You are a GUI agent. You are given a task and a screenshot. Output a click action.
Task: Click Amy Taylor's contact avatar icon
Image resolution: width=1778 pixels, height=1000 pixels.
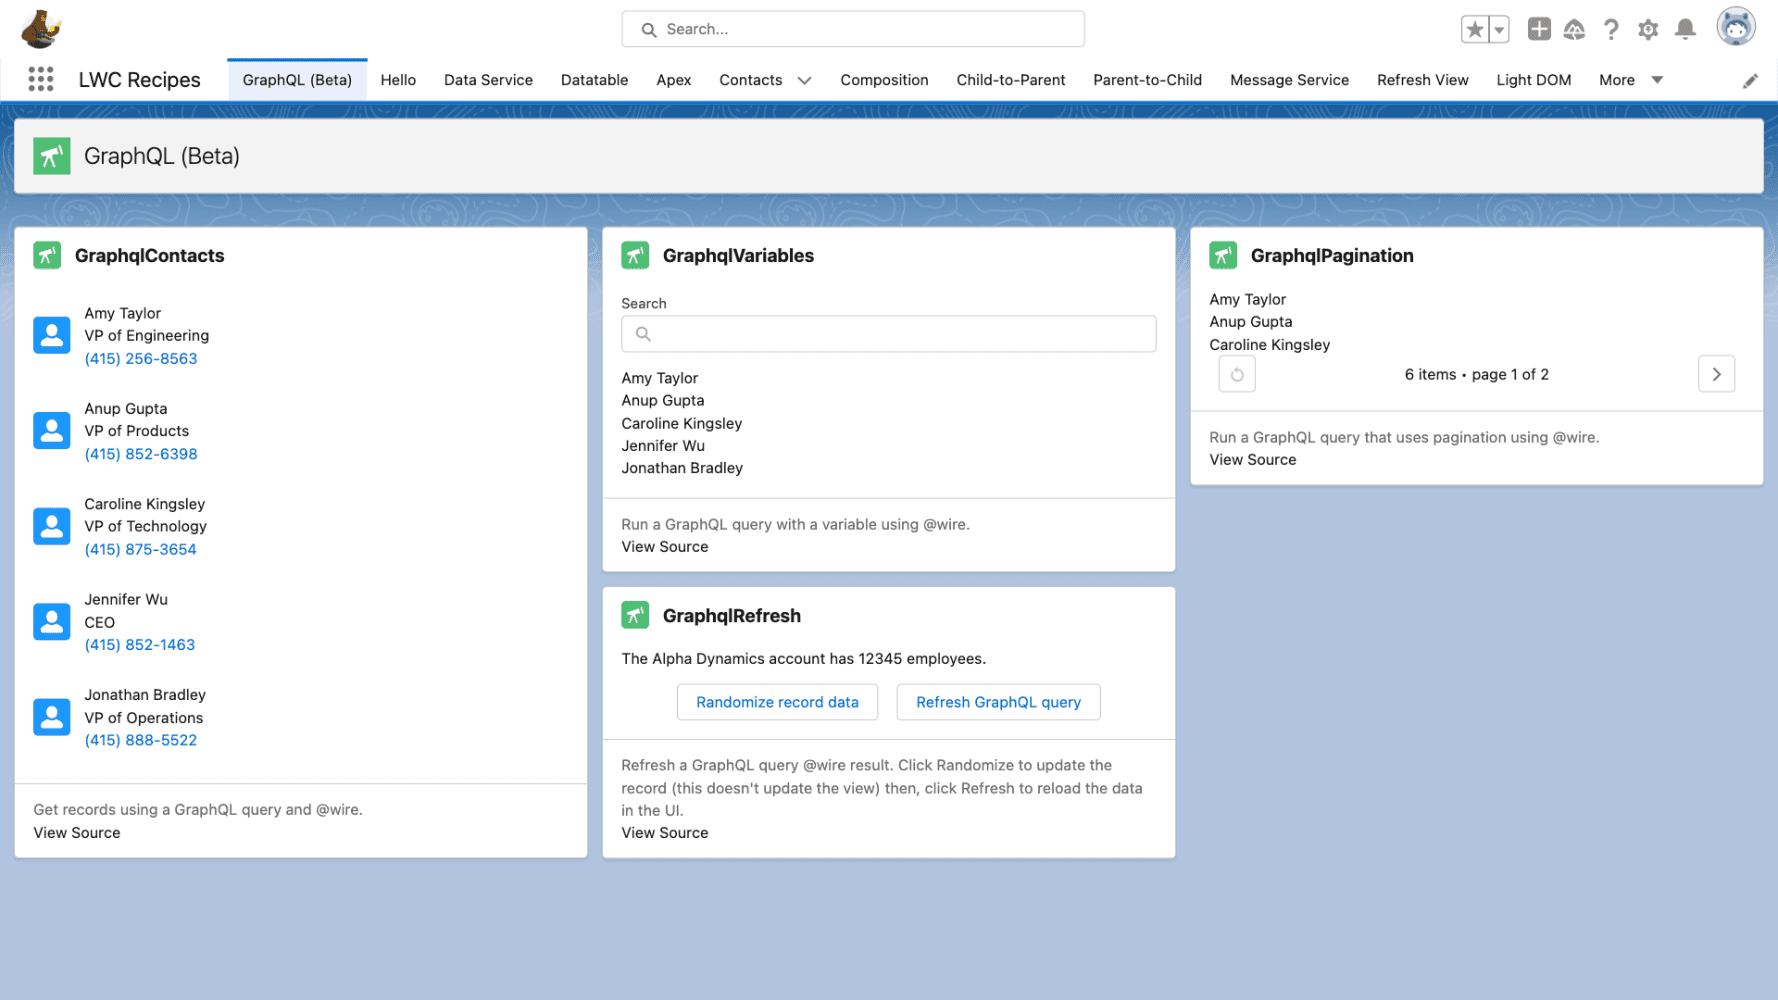click(52, 335)
